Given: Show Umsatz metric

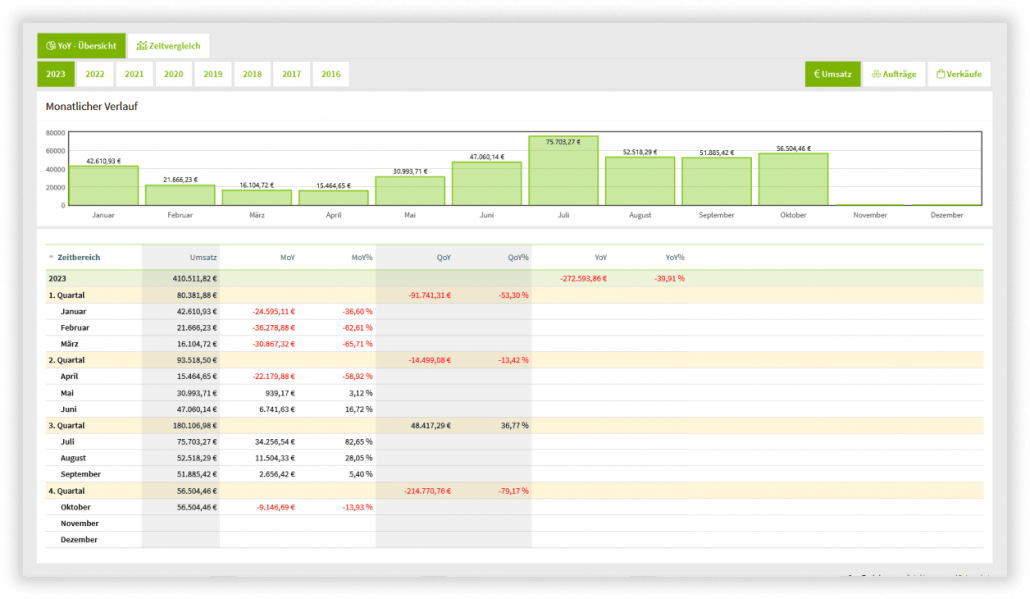Looking at the screenshot, I should [833, 74].
